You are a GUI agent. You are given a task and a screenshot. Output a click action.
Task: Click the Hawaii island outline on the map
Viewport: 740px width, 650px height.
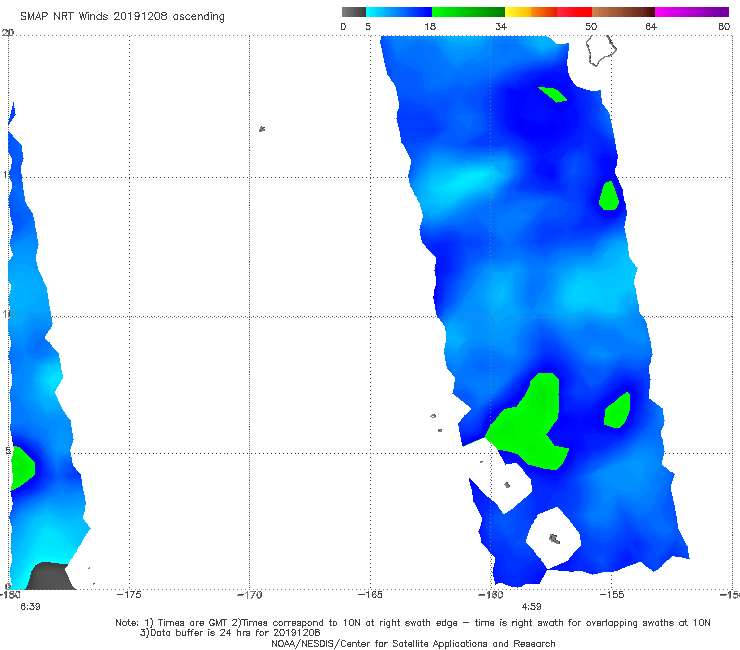click(601, 50)
